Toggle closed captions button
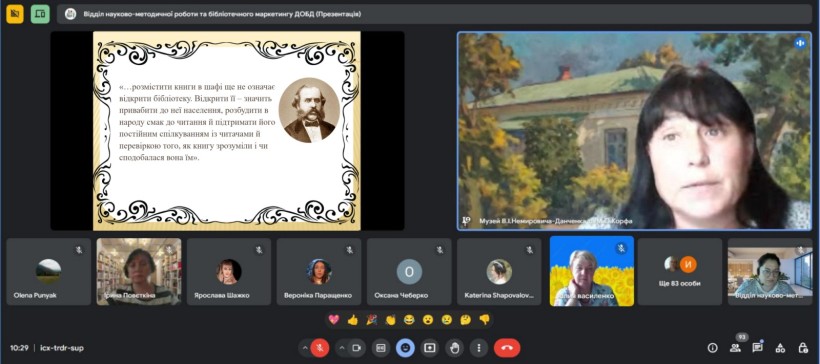Viewport: 820px width, 364px height. click(x=381, y=348)
